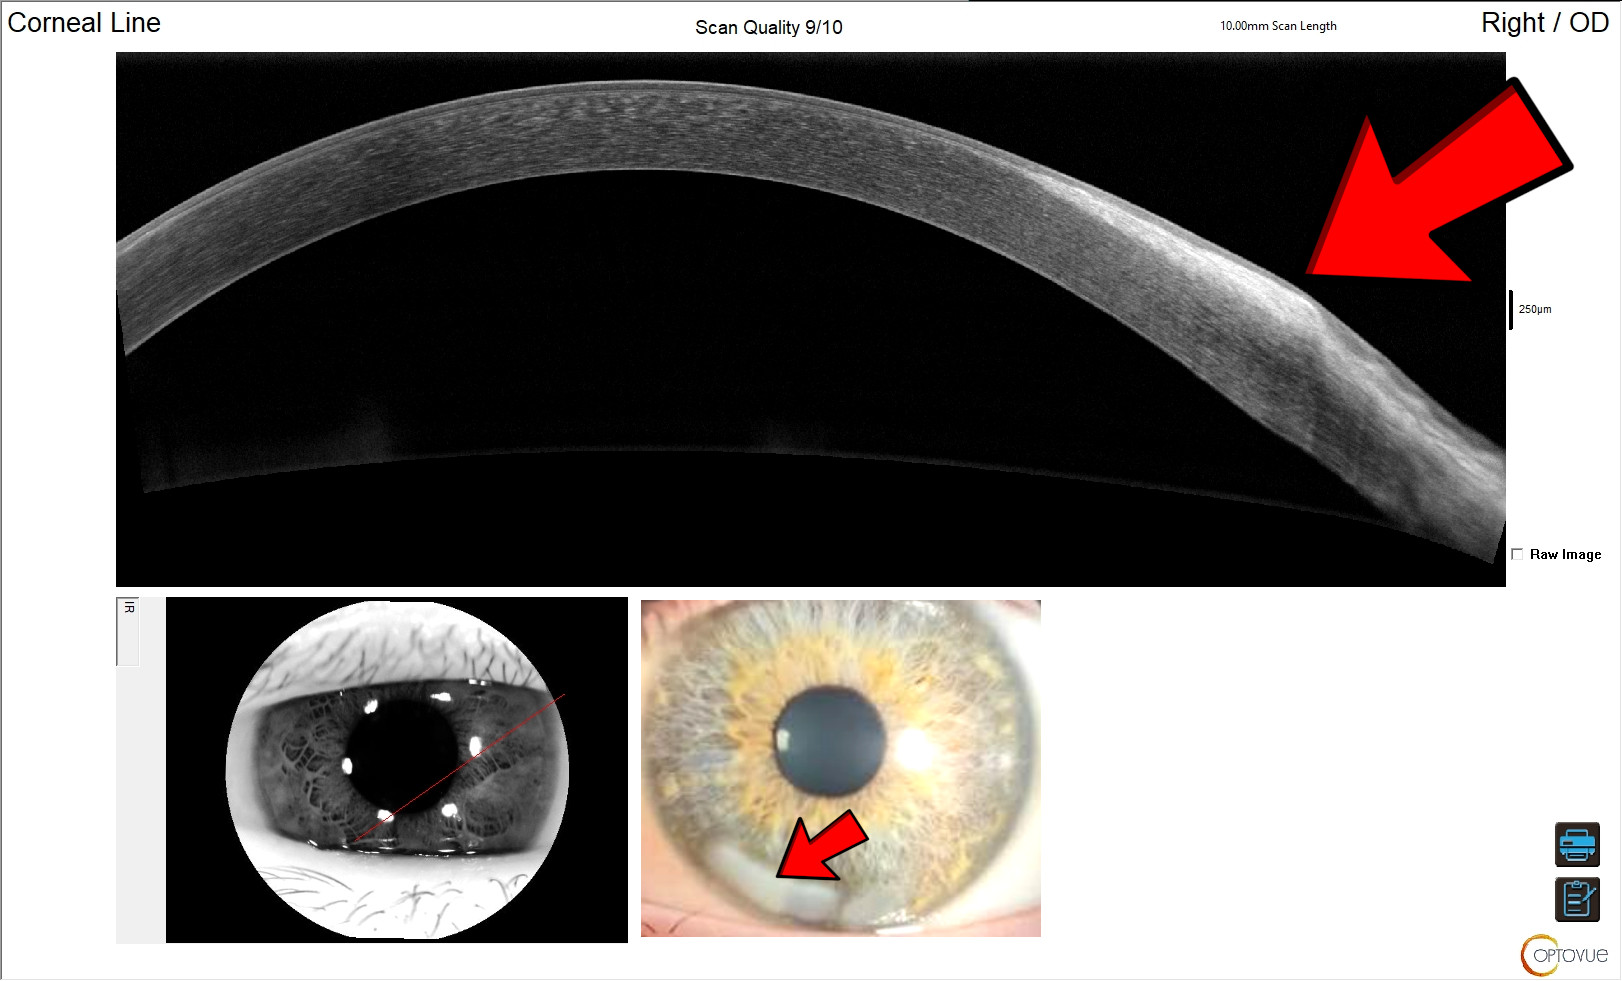The height and width of the screenshot is (981, 1622).
Task: Open the clipboard notes icon
Action: (1577, 899)
